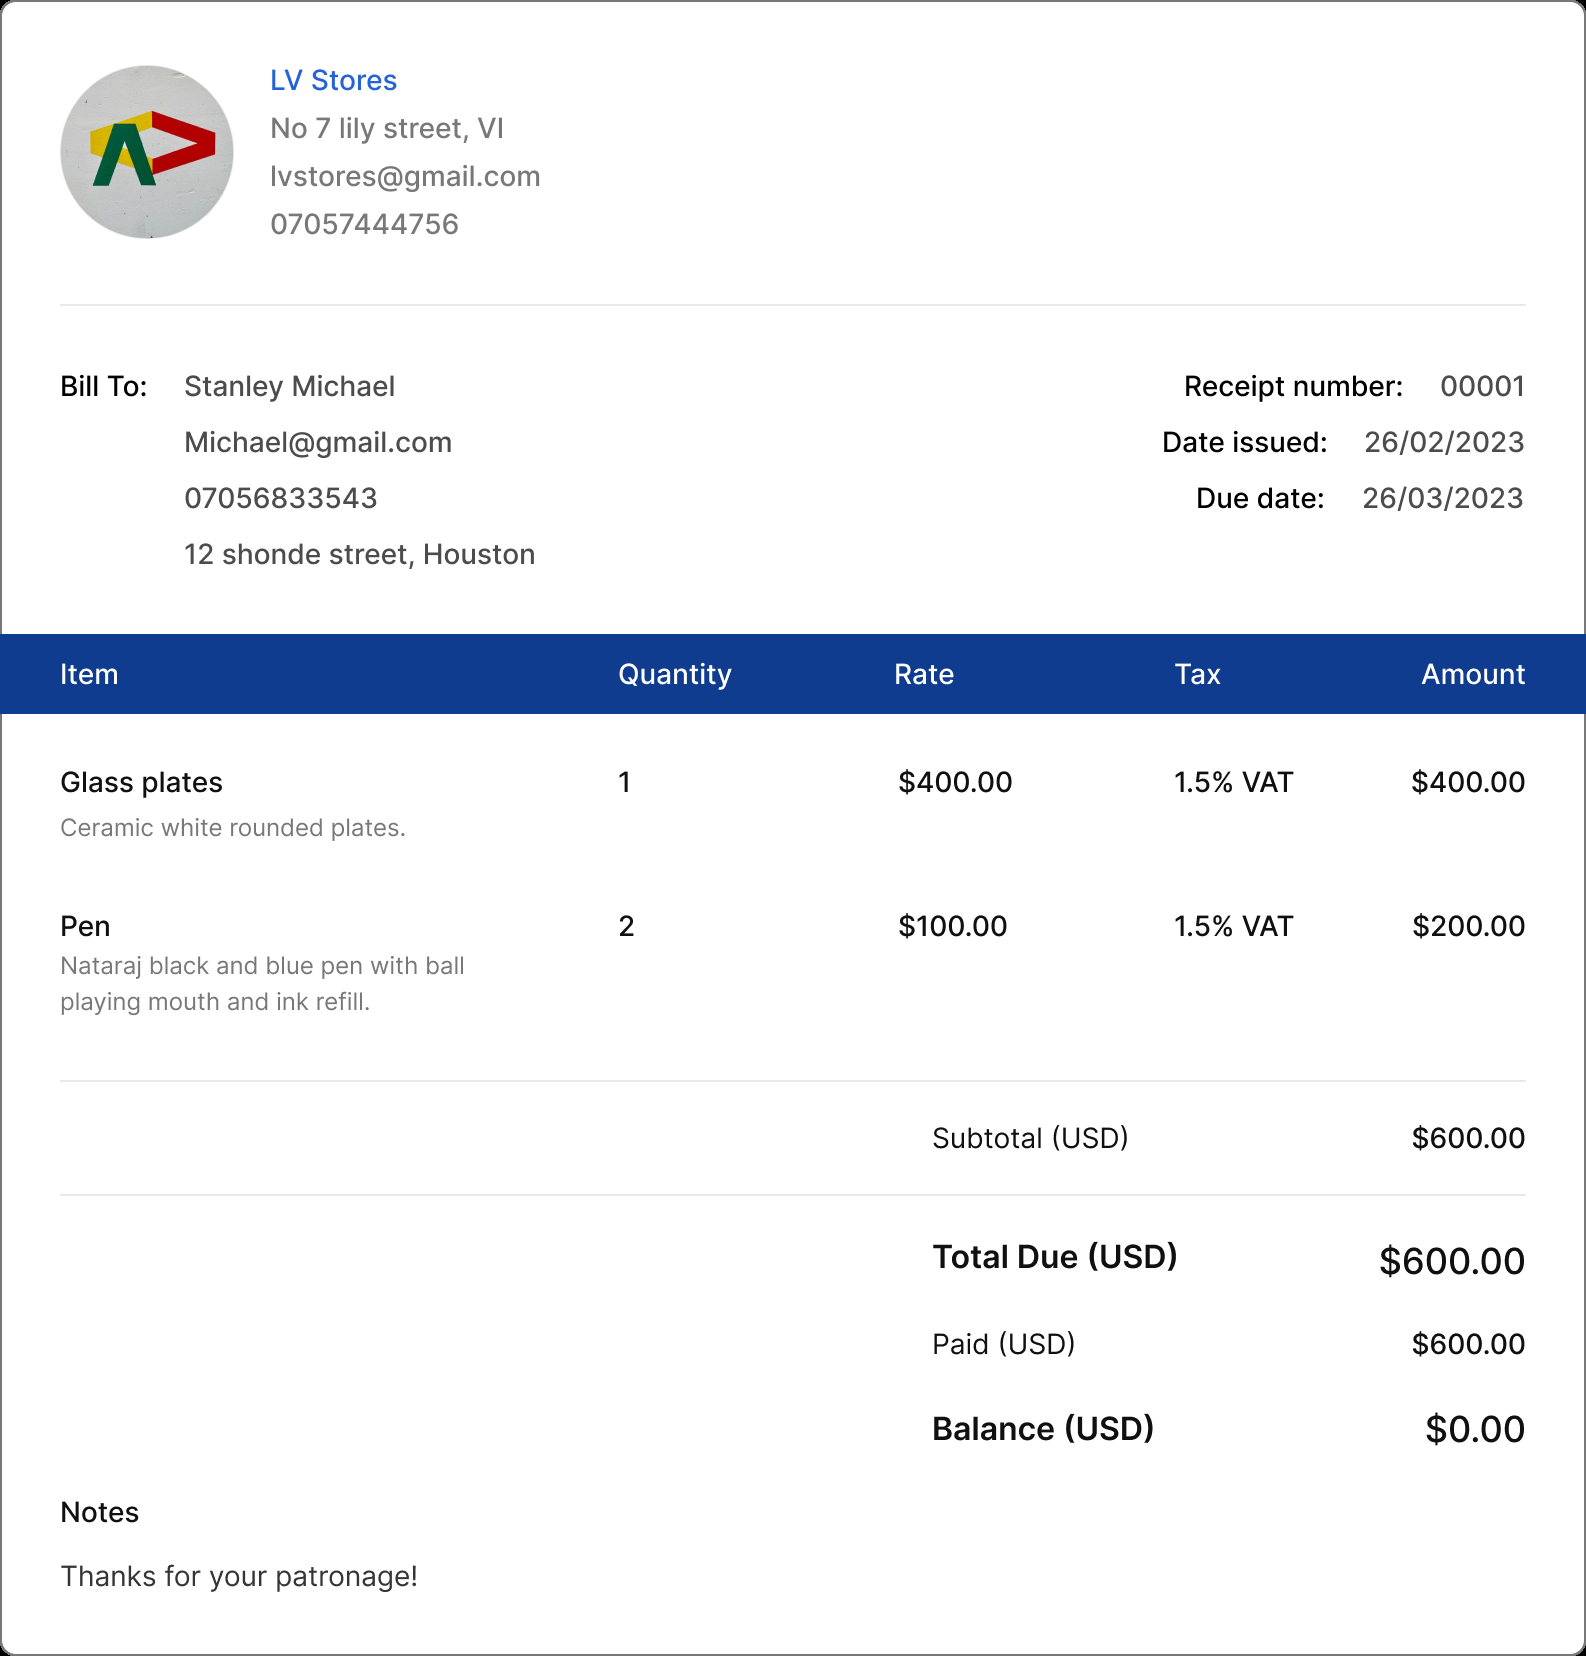The width and height of the screenshot is (1586, 1656).
Task: Click the Quantity column header
Action: [x=674, y=674]
